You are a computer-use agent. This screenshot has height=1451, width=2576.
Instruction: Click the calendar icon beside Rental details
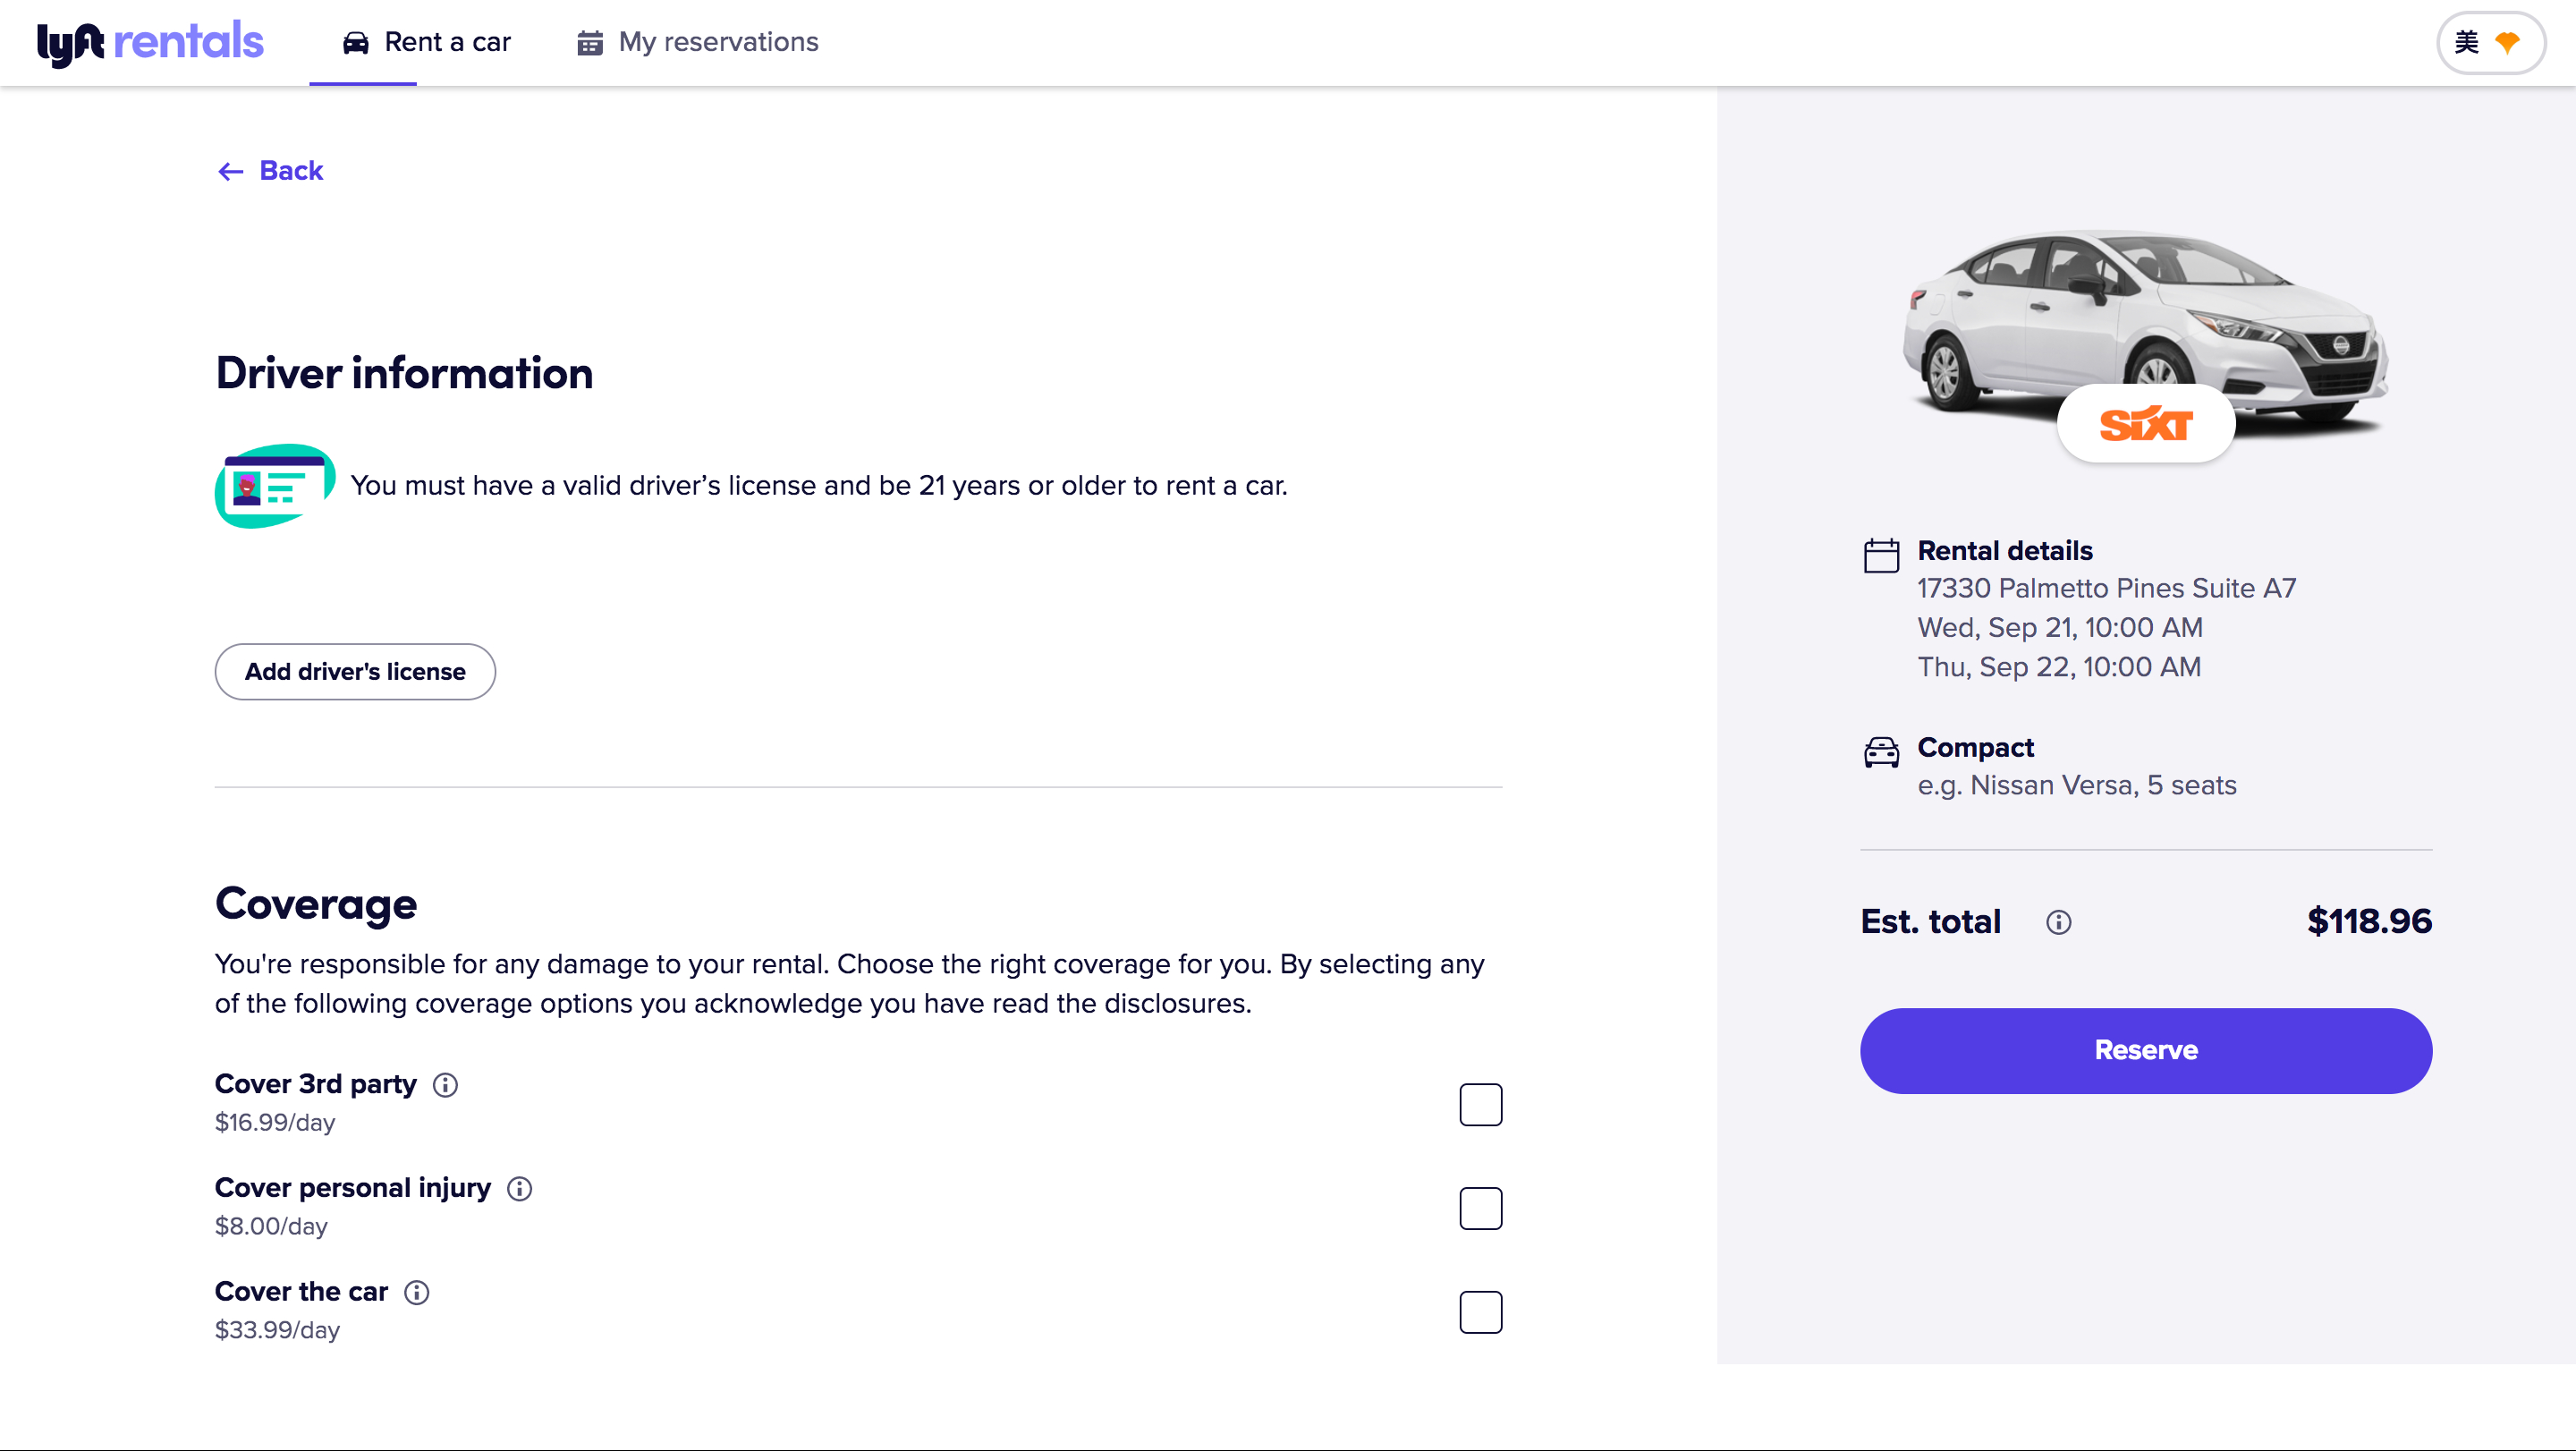tap(1881, 555)
